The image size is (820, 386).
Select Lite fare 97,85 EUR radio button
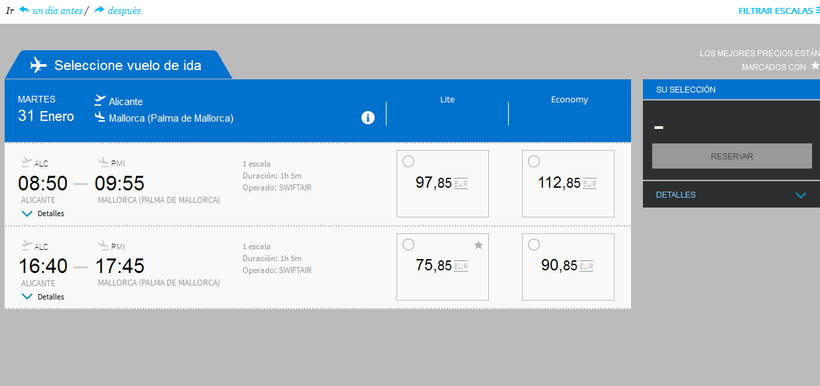(x=408, y=161)
